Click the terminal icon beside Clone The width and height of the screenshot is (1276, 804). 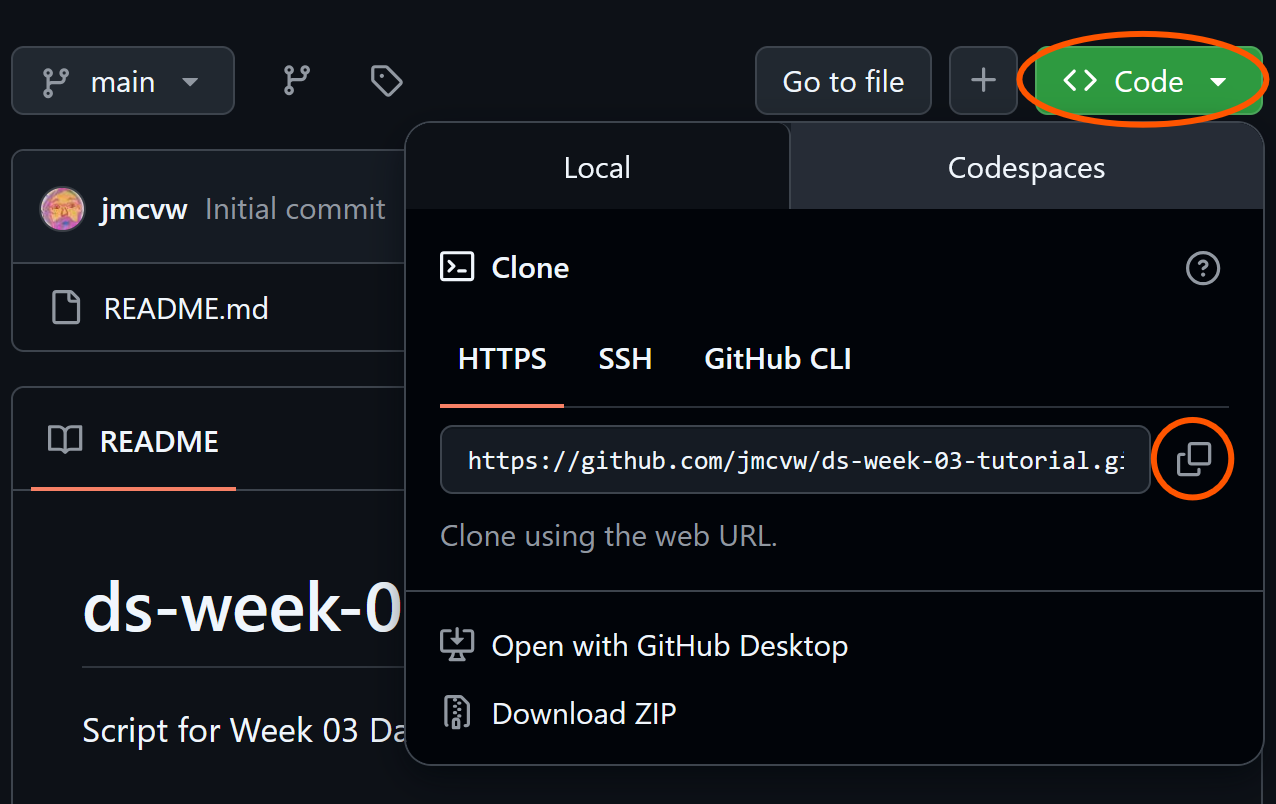tap(457, 267)
